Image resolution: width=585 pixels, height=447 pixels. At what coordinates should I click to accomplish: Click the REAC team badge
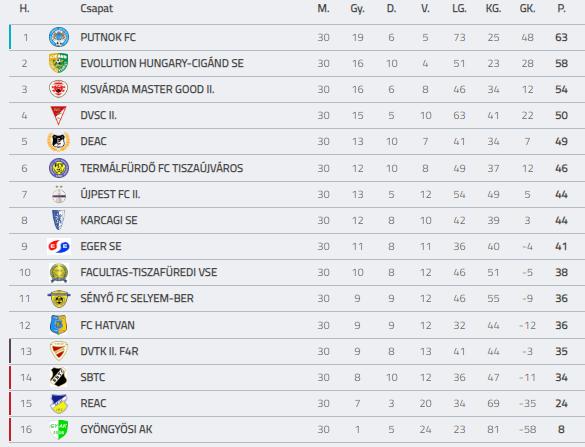[59, 403]
